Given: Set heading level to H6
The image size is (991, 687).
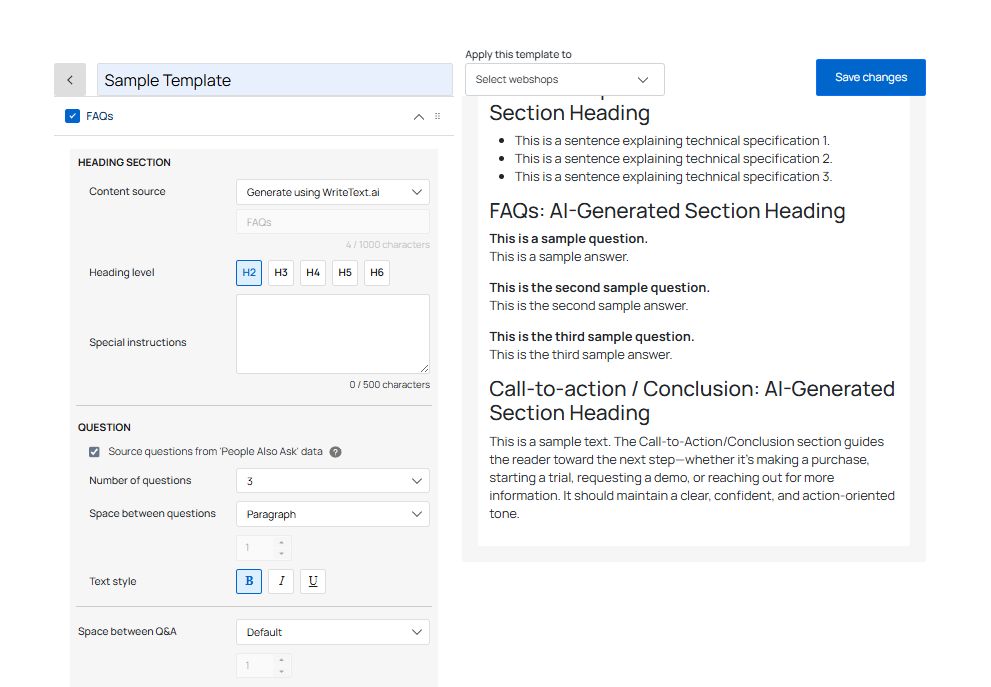Looking at the screenshot, I should point(377,273).
